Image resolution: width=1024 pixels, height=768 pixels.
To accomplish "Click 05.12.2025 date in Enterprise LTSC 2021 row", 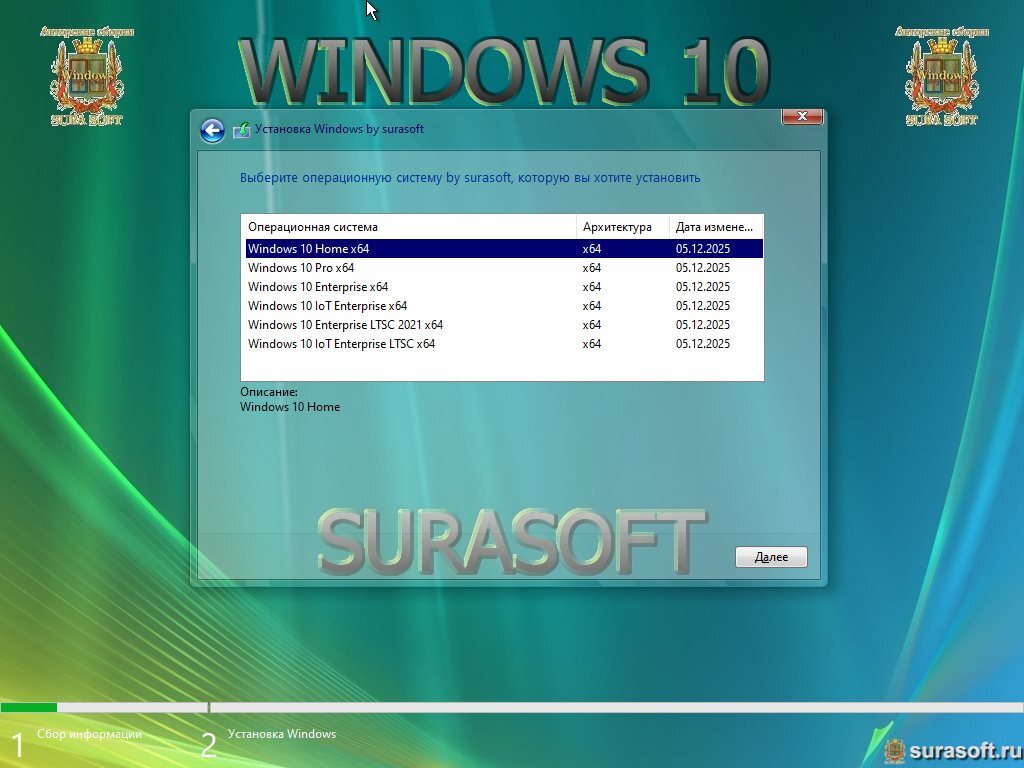I will click(703, 325).
